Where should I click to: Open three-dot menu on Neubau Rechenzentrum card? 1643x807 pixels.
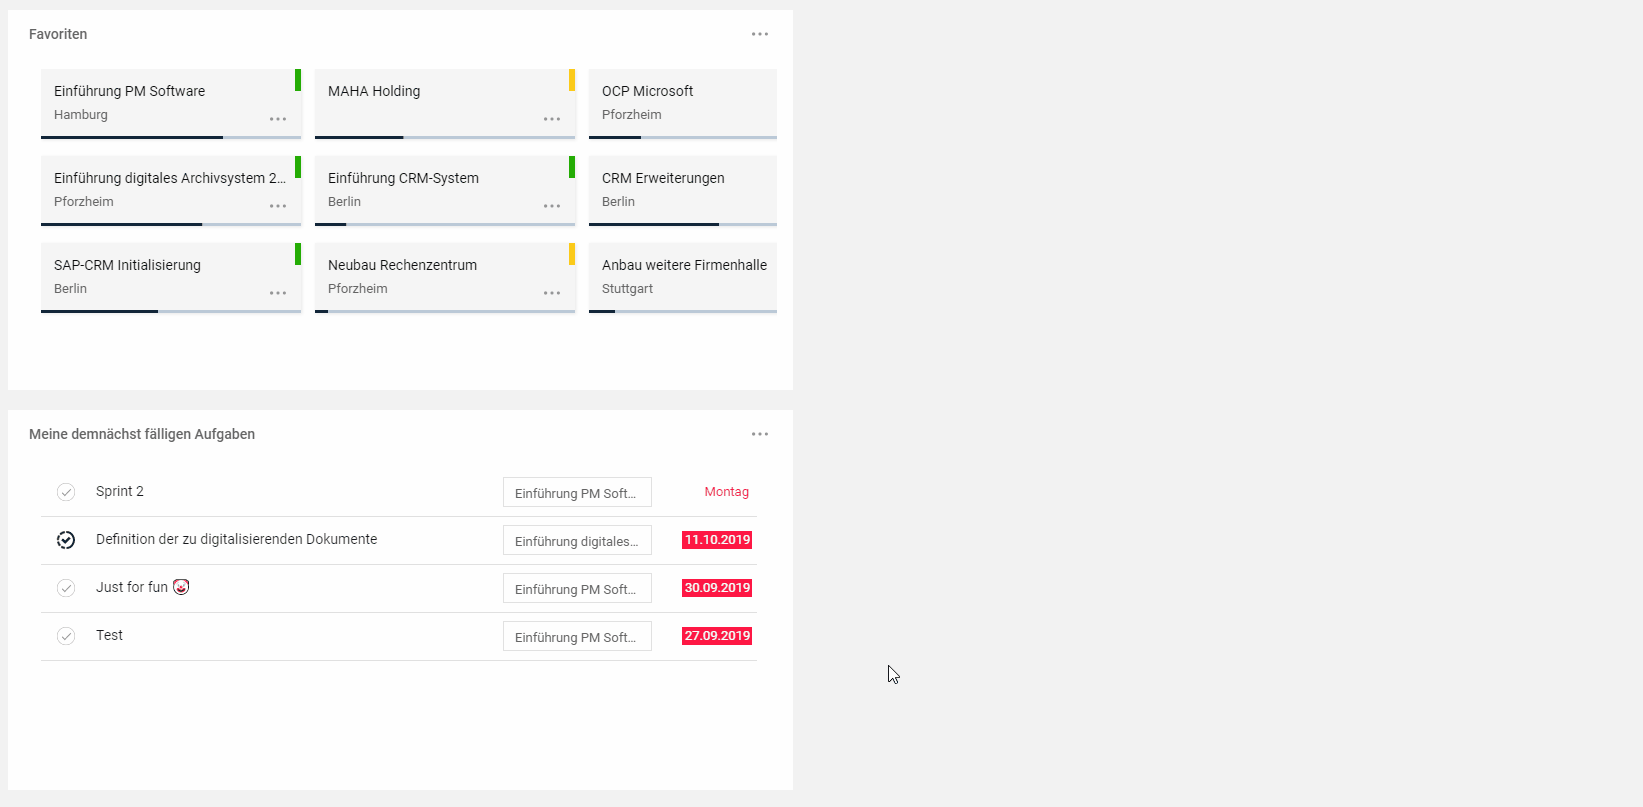click(x=552, y=293)
